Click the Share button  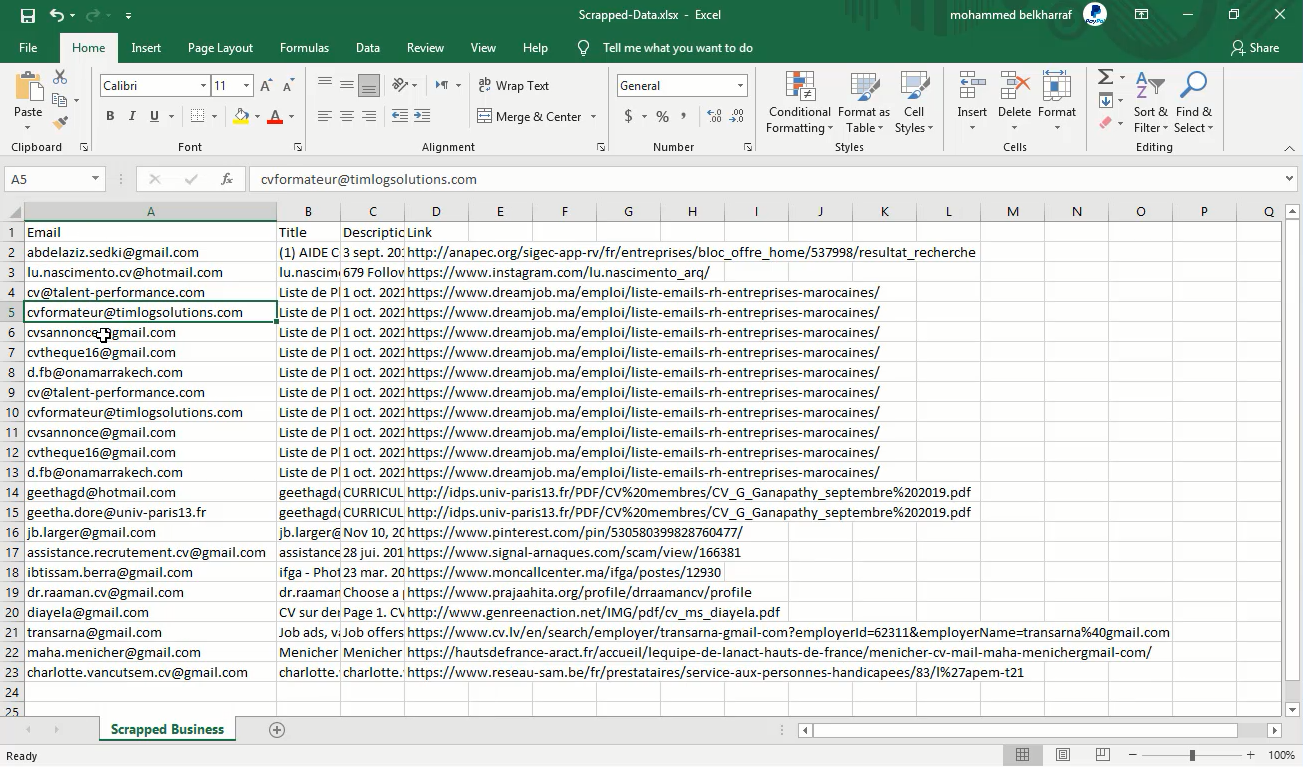click(x=1255, y=48)
